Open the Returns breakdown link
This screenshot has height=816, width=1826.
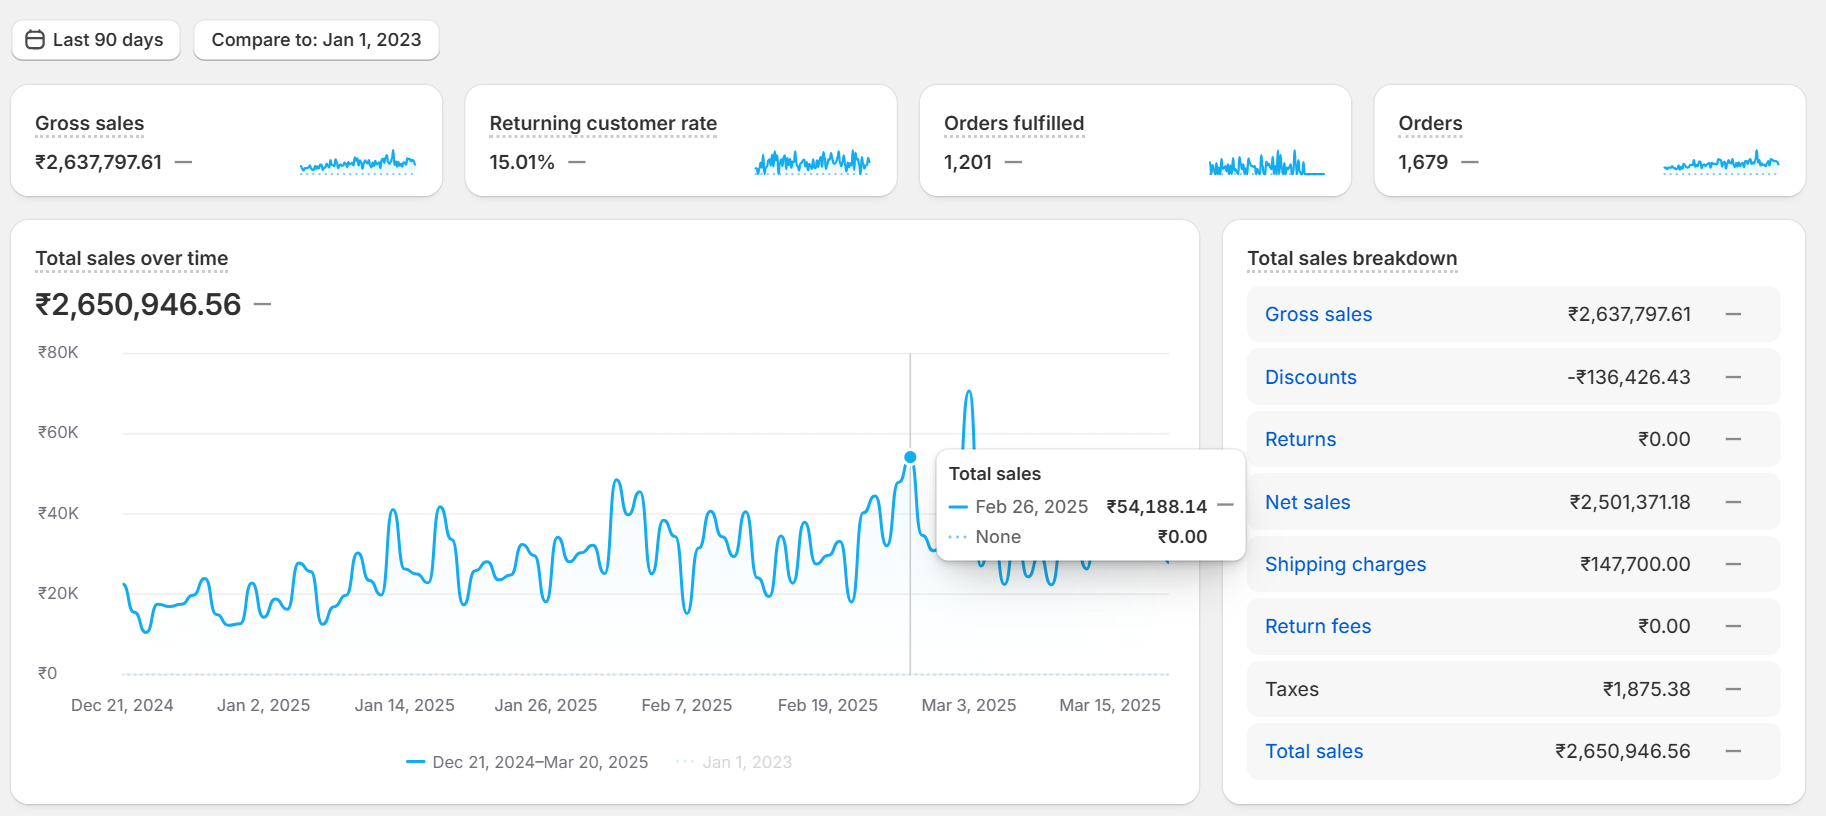click(x=1300, y=439)
